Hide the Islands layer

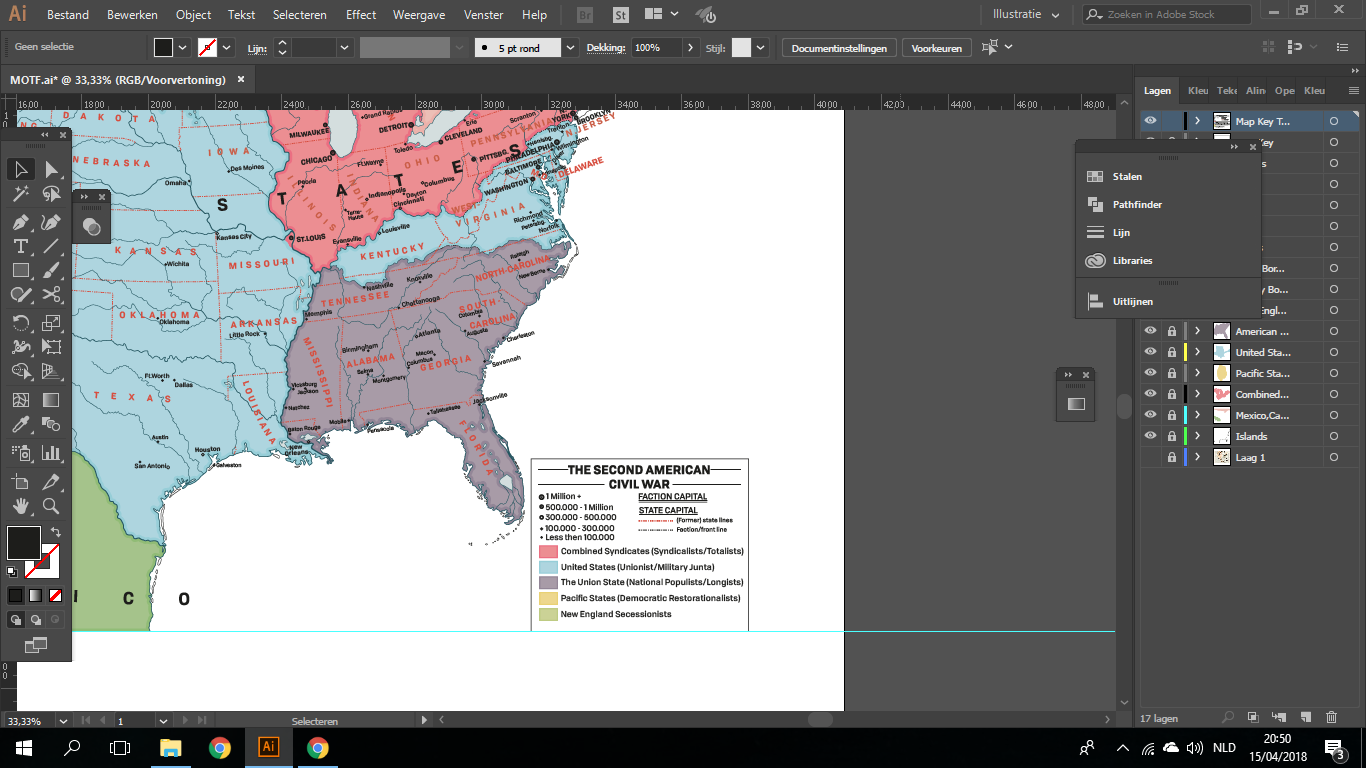(x=1150, y=436)
